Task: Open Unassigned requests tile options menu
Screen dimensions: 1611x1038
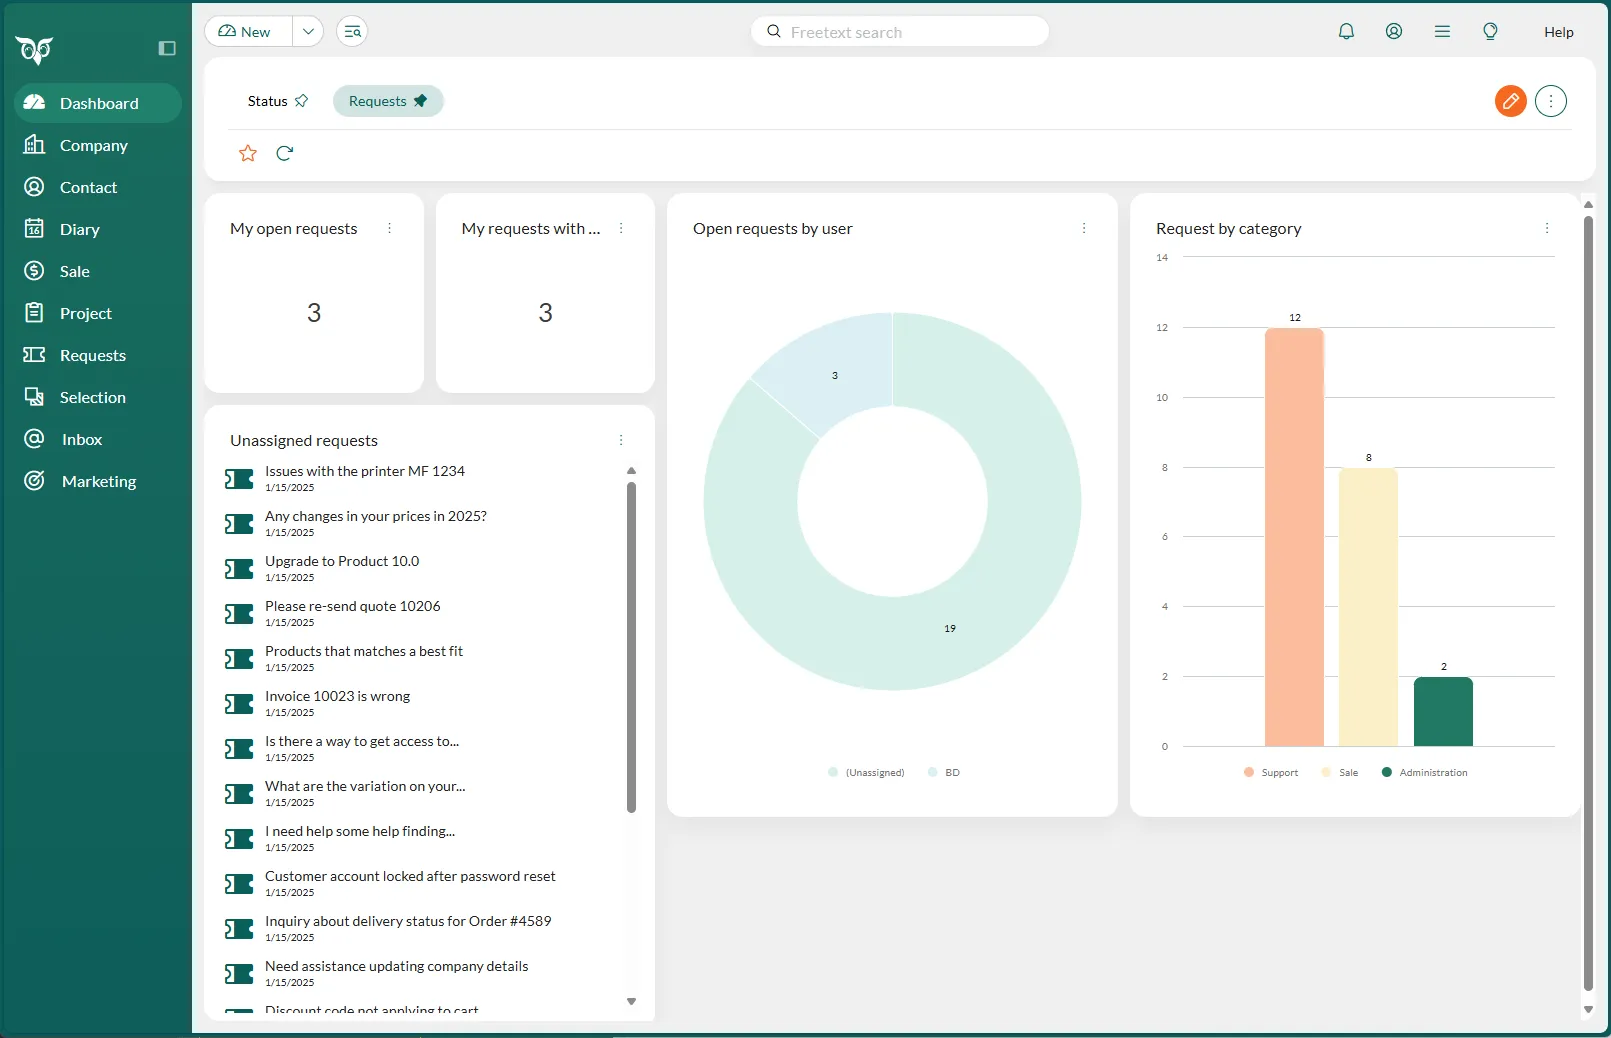Action: [621, 440]
